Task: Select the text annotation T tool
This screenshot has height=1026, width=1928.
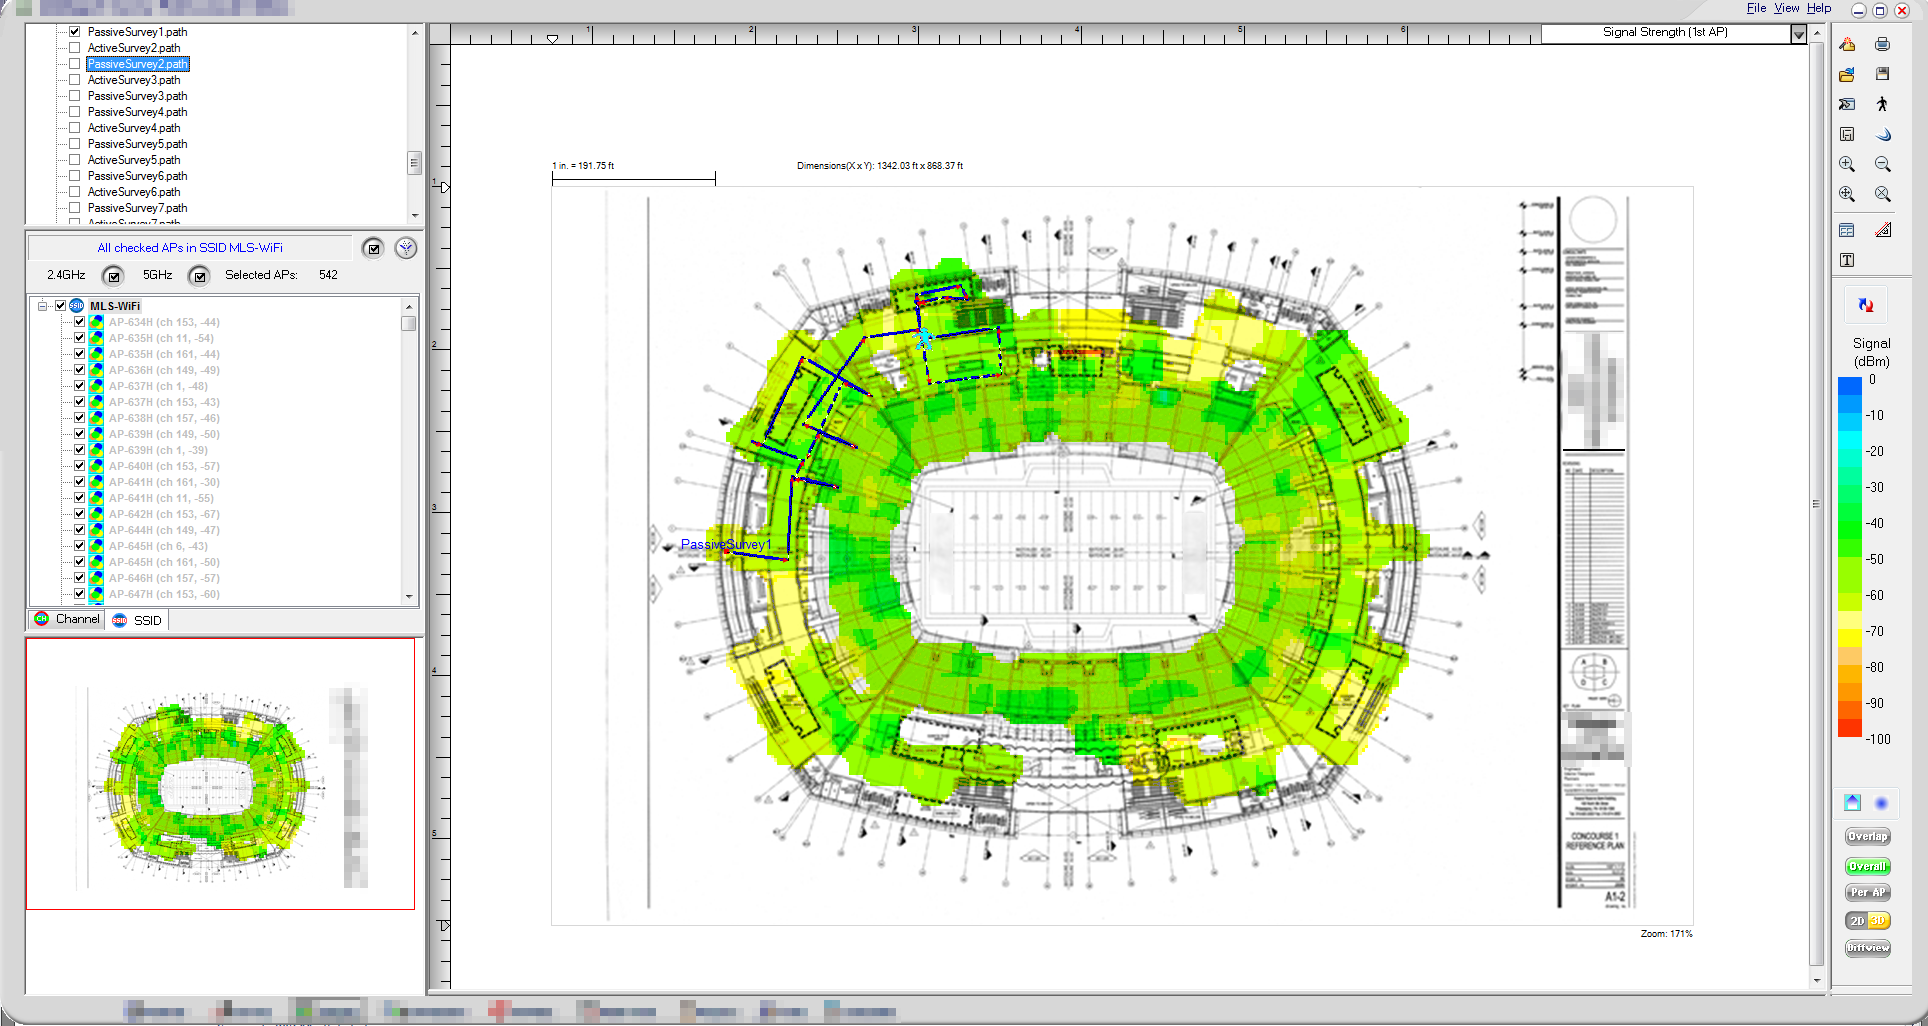Action: coord(1847,260)
